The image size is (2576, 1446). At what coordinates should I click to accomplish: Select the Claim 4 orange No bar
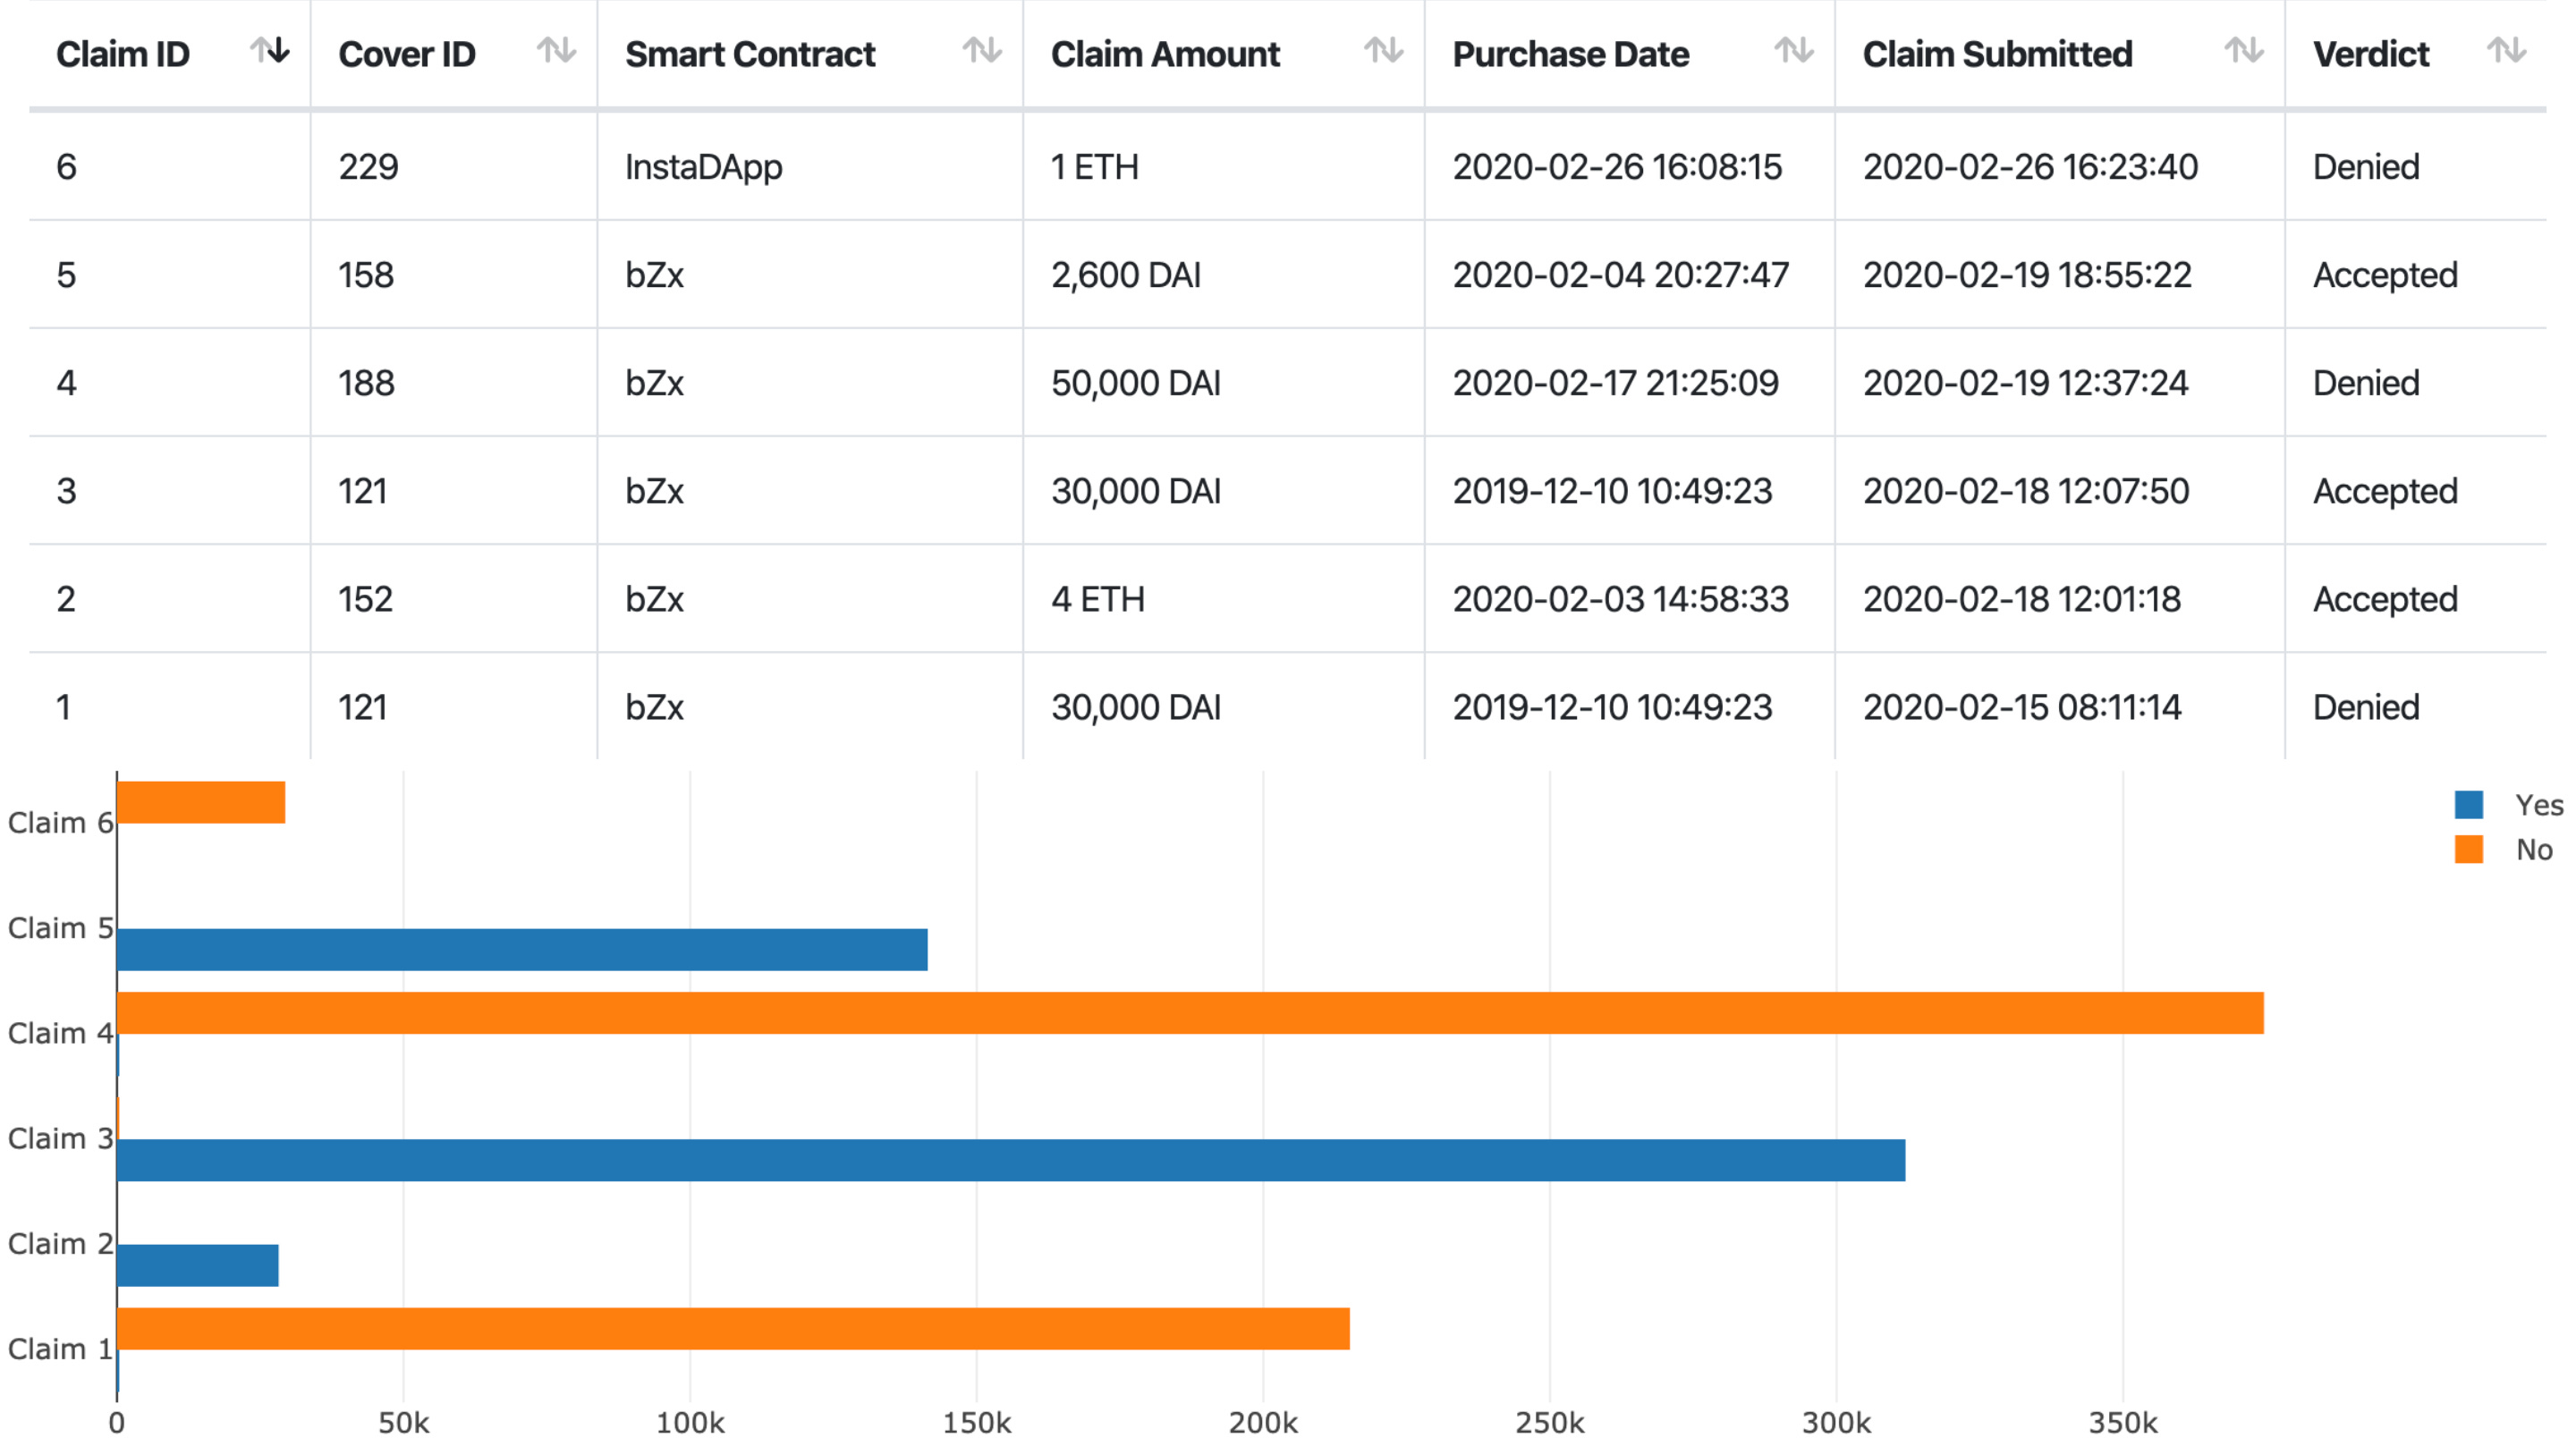coord(1190,1013)
